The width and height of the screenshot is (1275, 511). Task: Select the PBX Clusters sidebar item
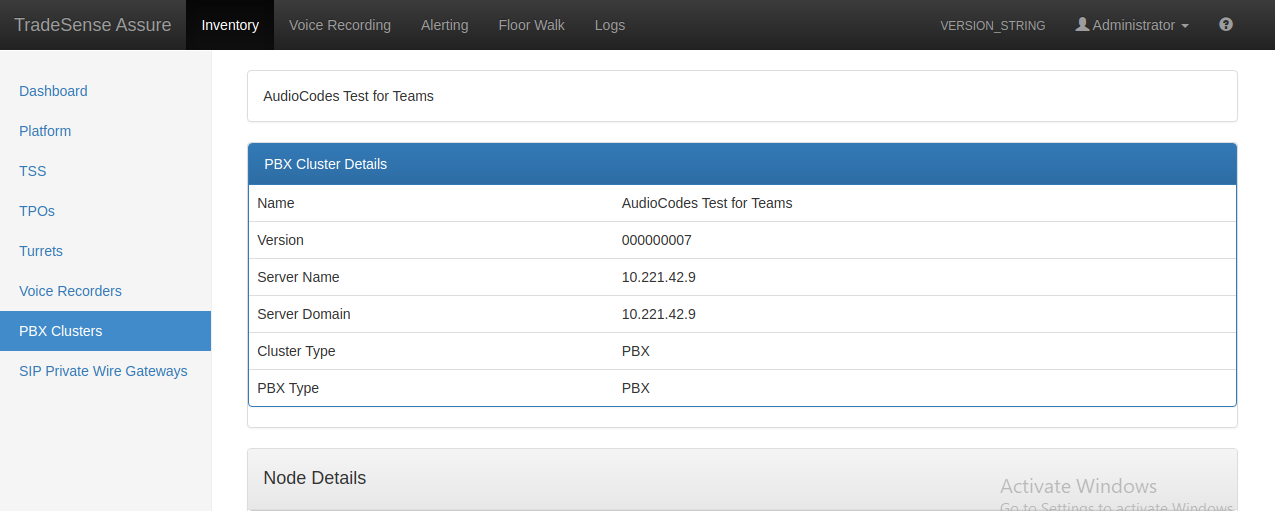pyautogui.click(x=105, y=331)
